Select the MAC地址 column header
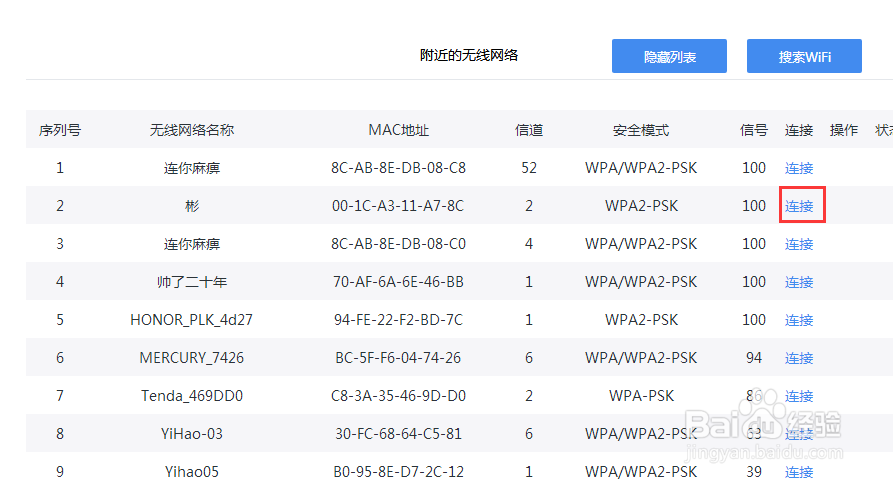 (x=398, y=130)
